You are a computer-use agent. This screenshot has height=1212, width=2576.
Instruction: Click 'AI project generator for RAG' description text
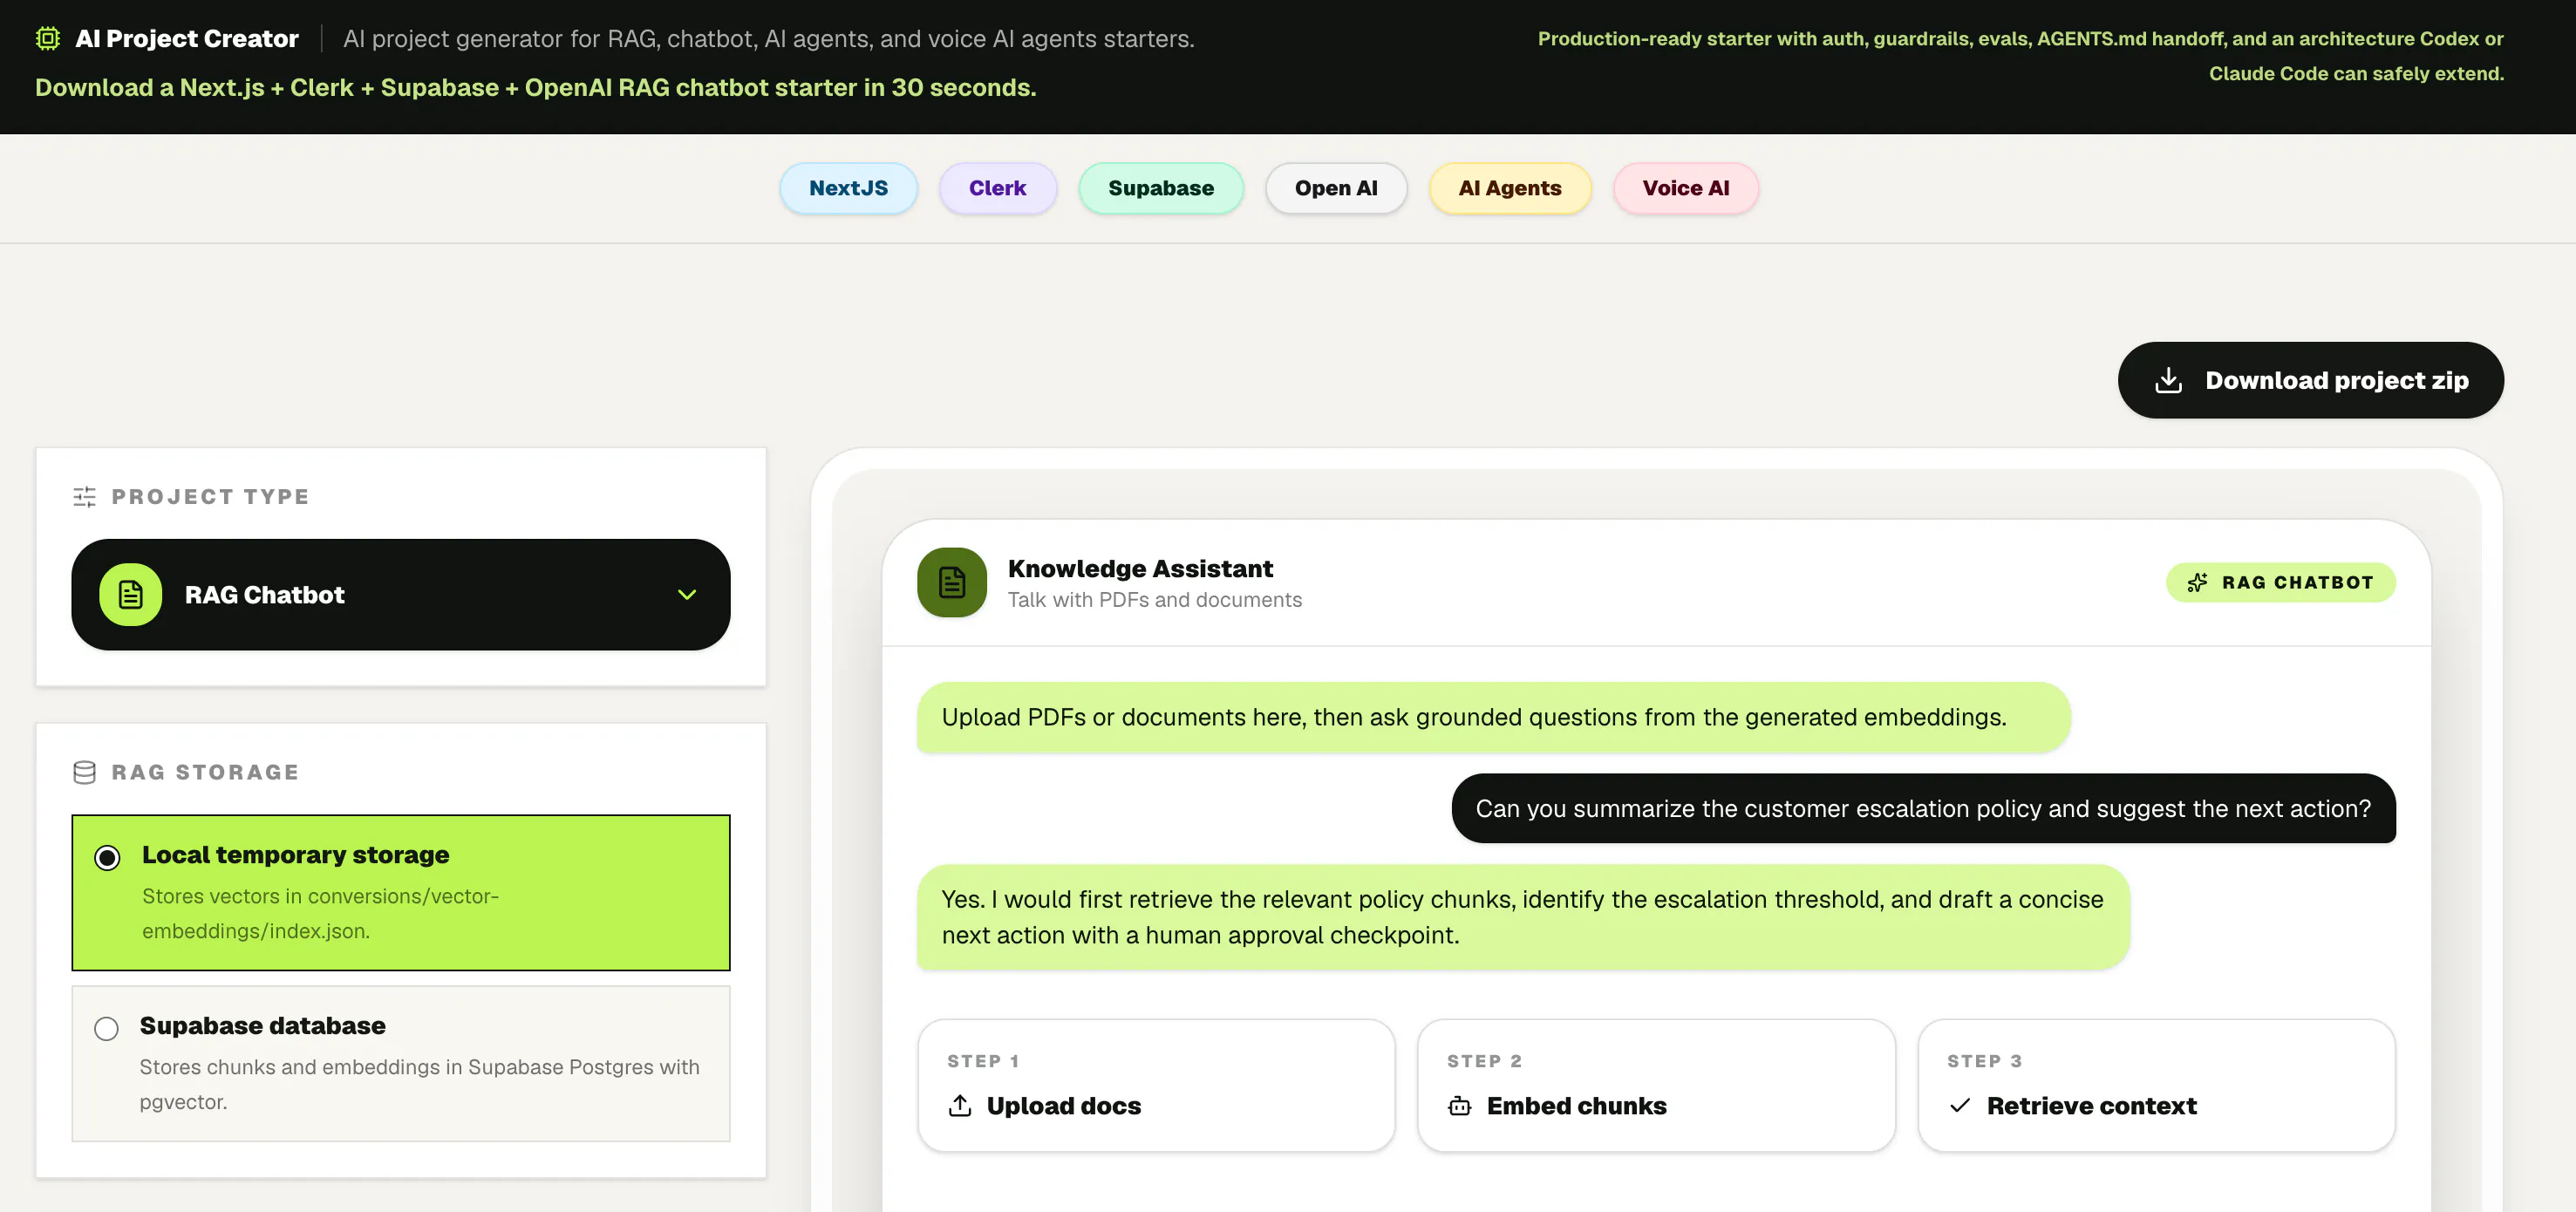(769, 39)
